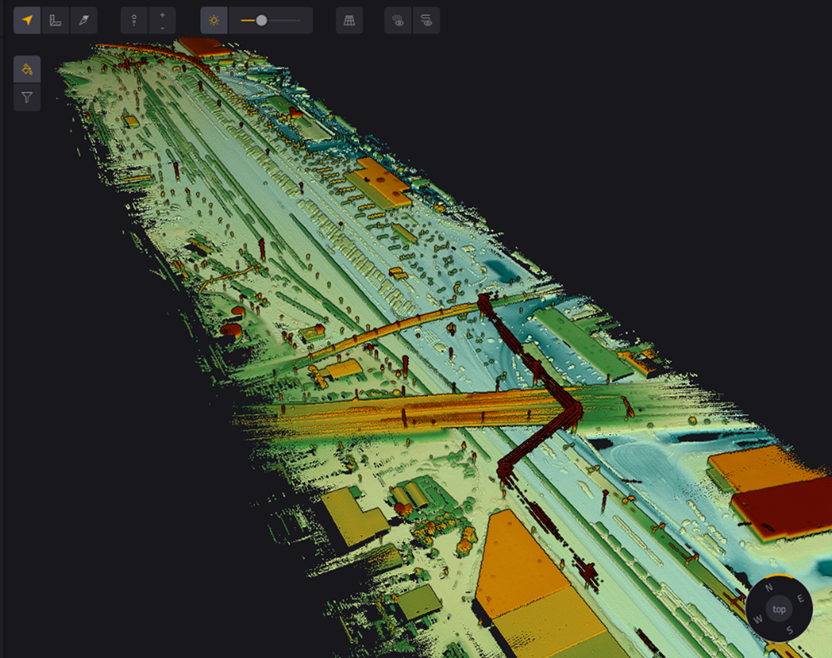
Task: Toggle layer visibility eye icon
Action: [x=426, y=20]
